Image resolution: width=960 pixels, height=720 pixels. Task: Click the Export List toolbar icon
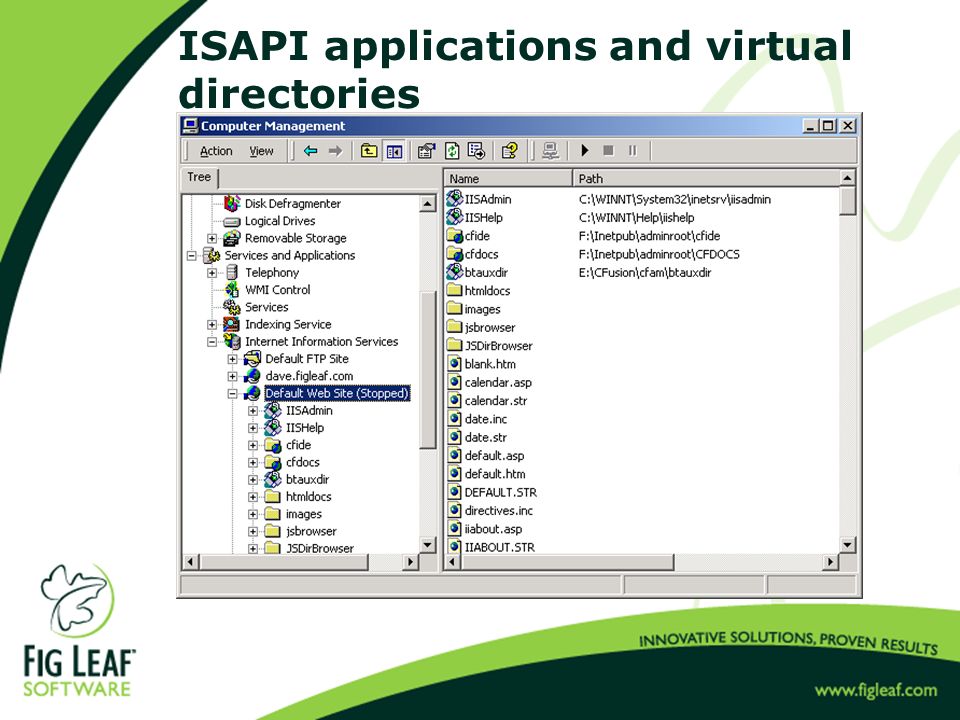pos(476,151)
